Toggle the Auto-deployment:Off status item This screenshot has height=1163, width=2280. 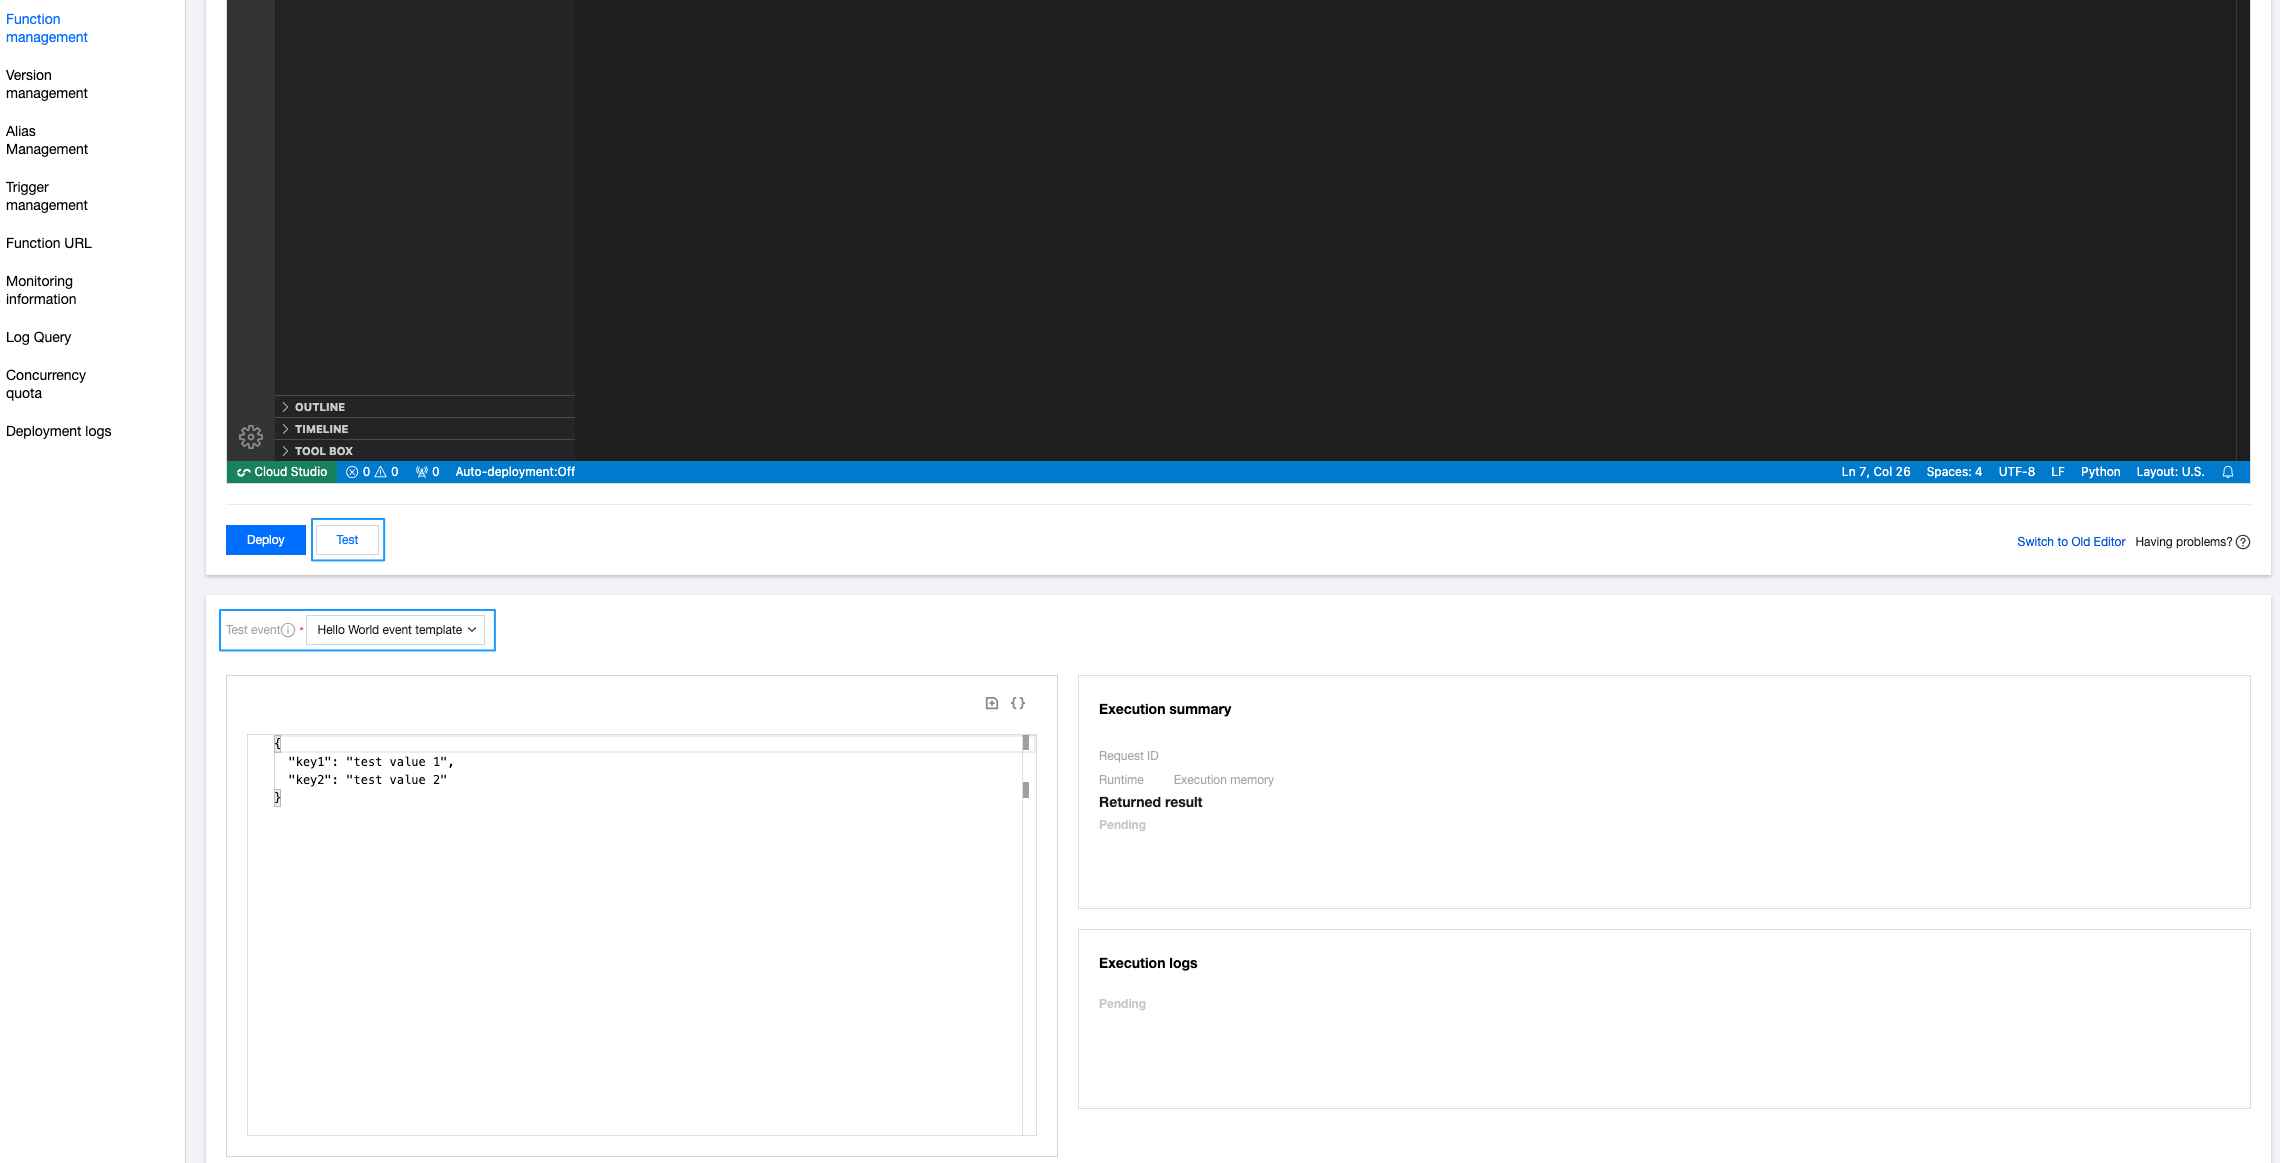515,472
